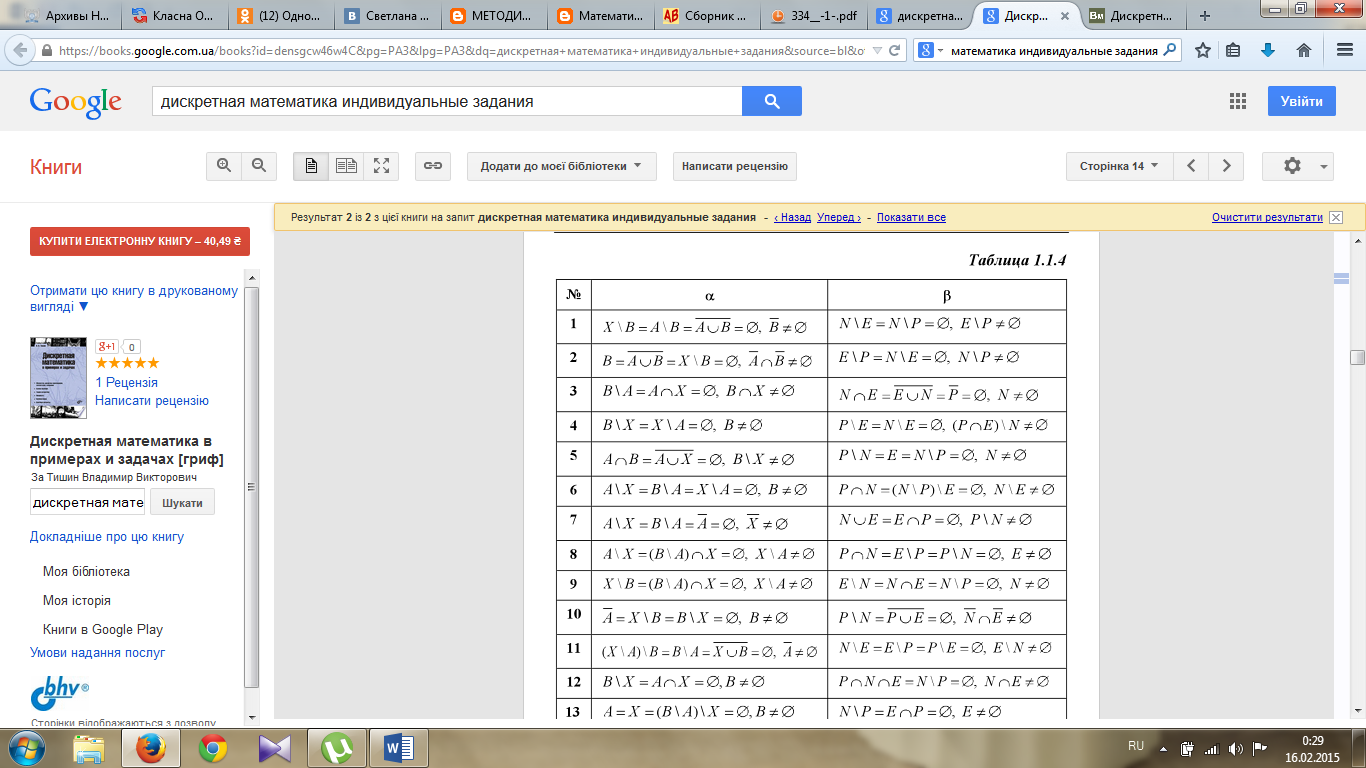Expand 'Отримати цю книгу в друкованому вигляді'

[134, 299]
